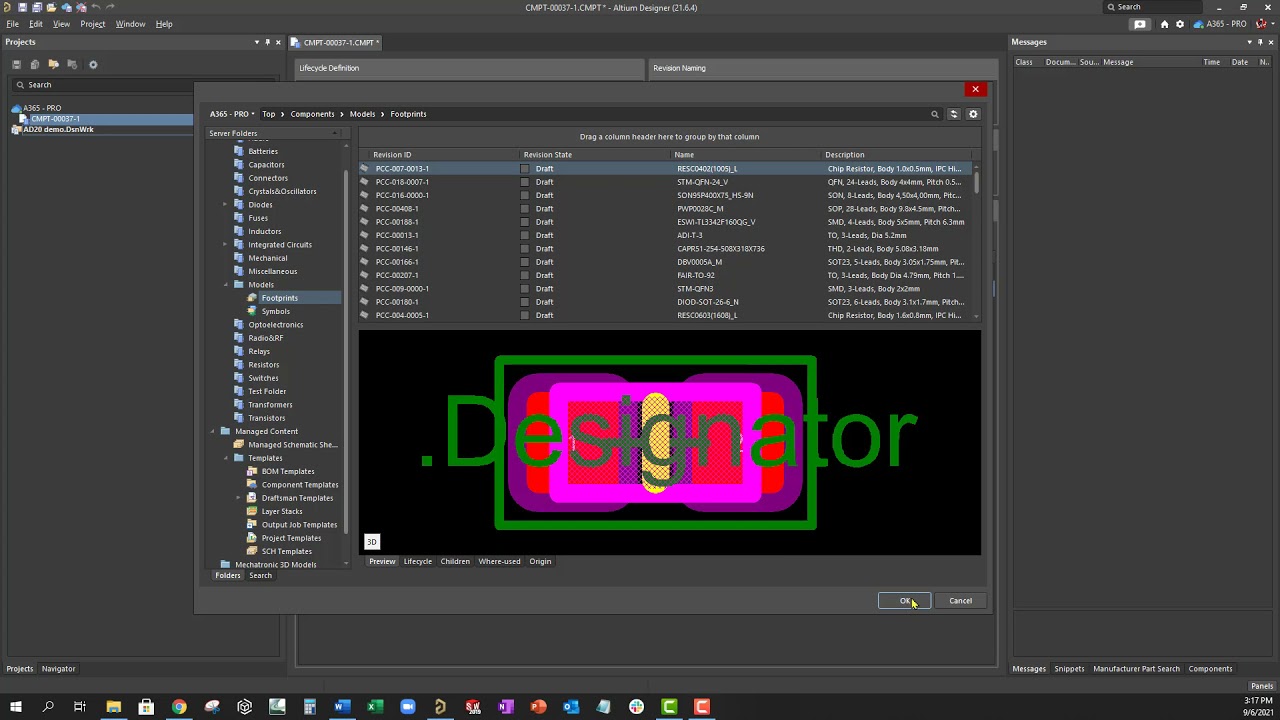Tick checkbox for PCC-004-0005-1 row
Viewport: 1280px width, 720px height.
click(x=525, y=315)
